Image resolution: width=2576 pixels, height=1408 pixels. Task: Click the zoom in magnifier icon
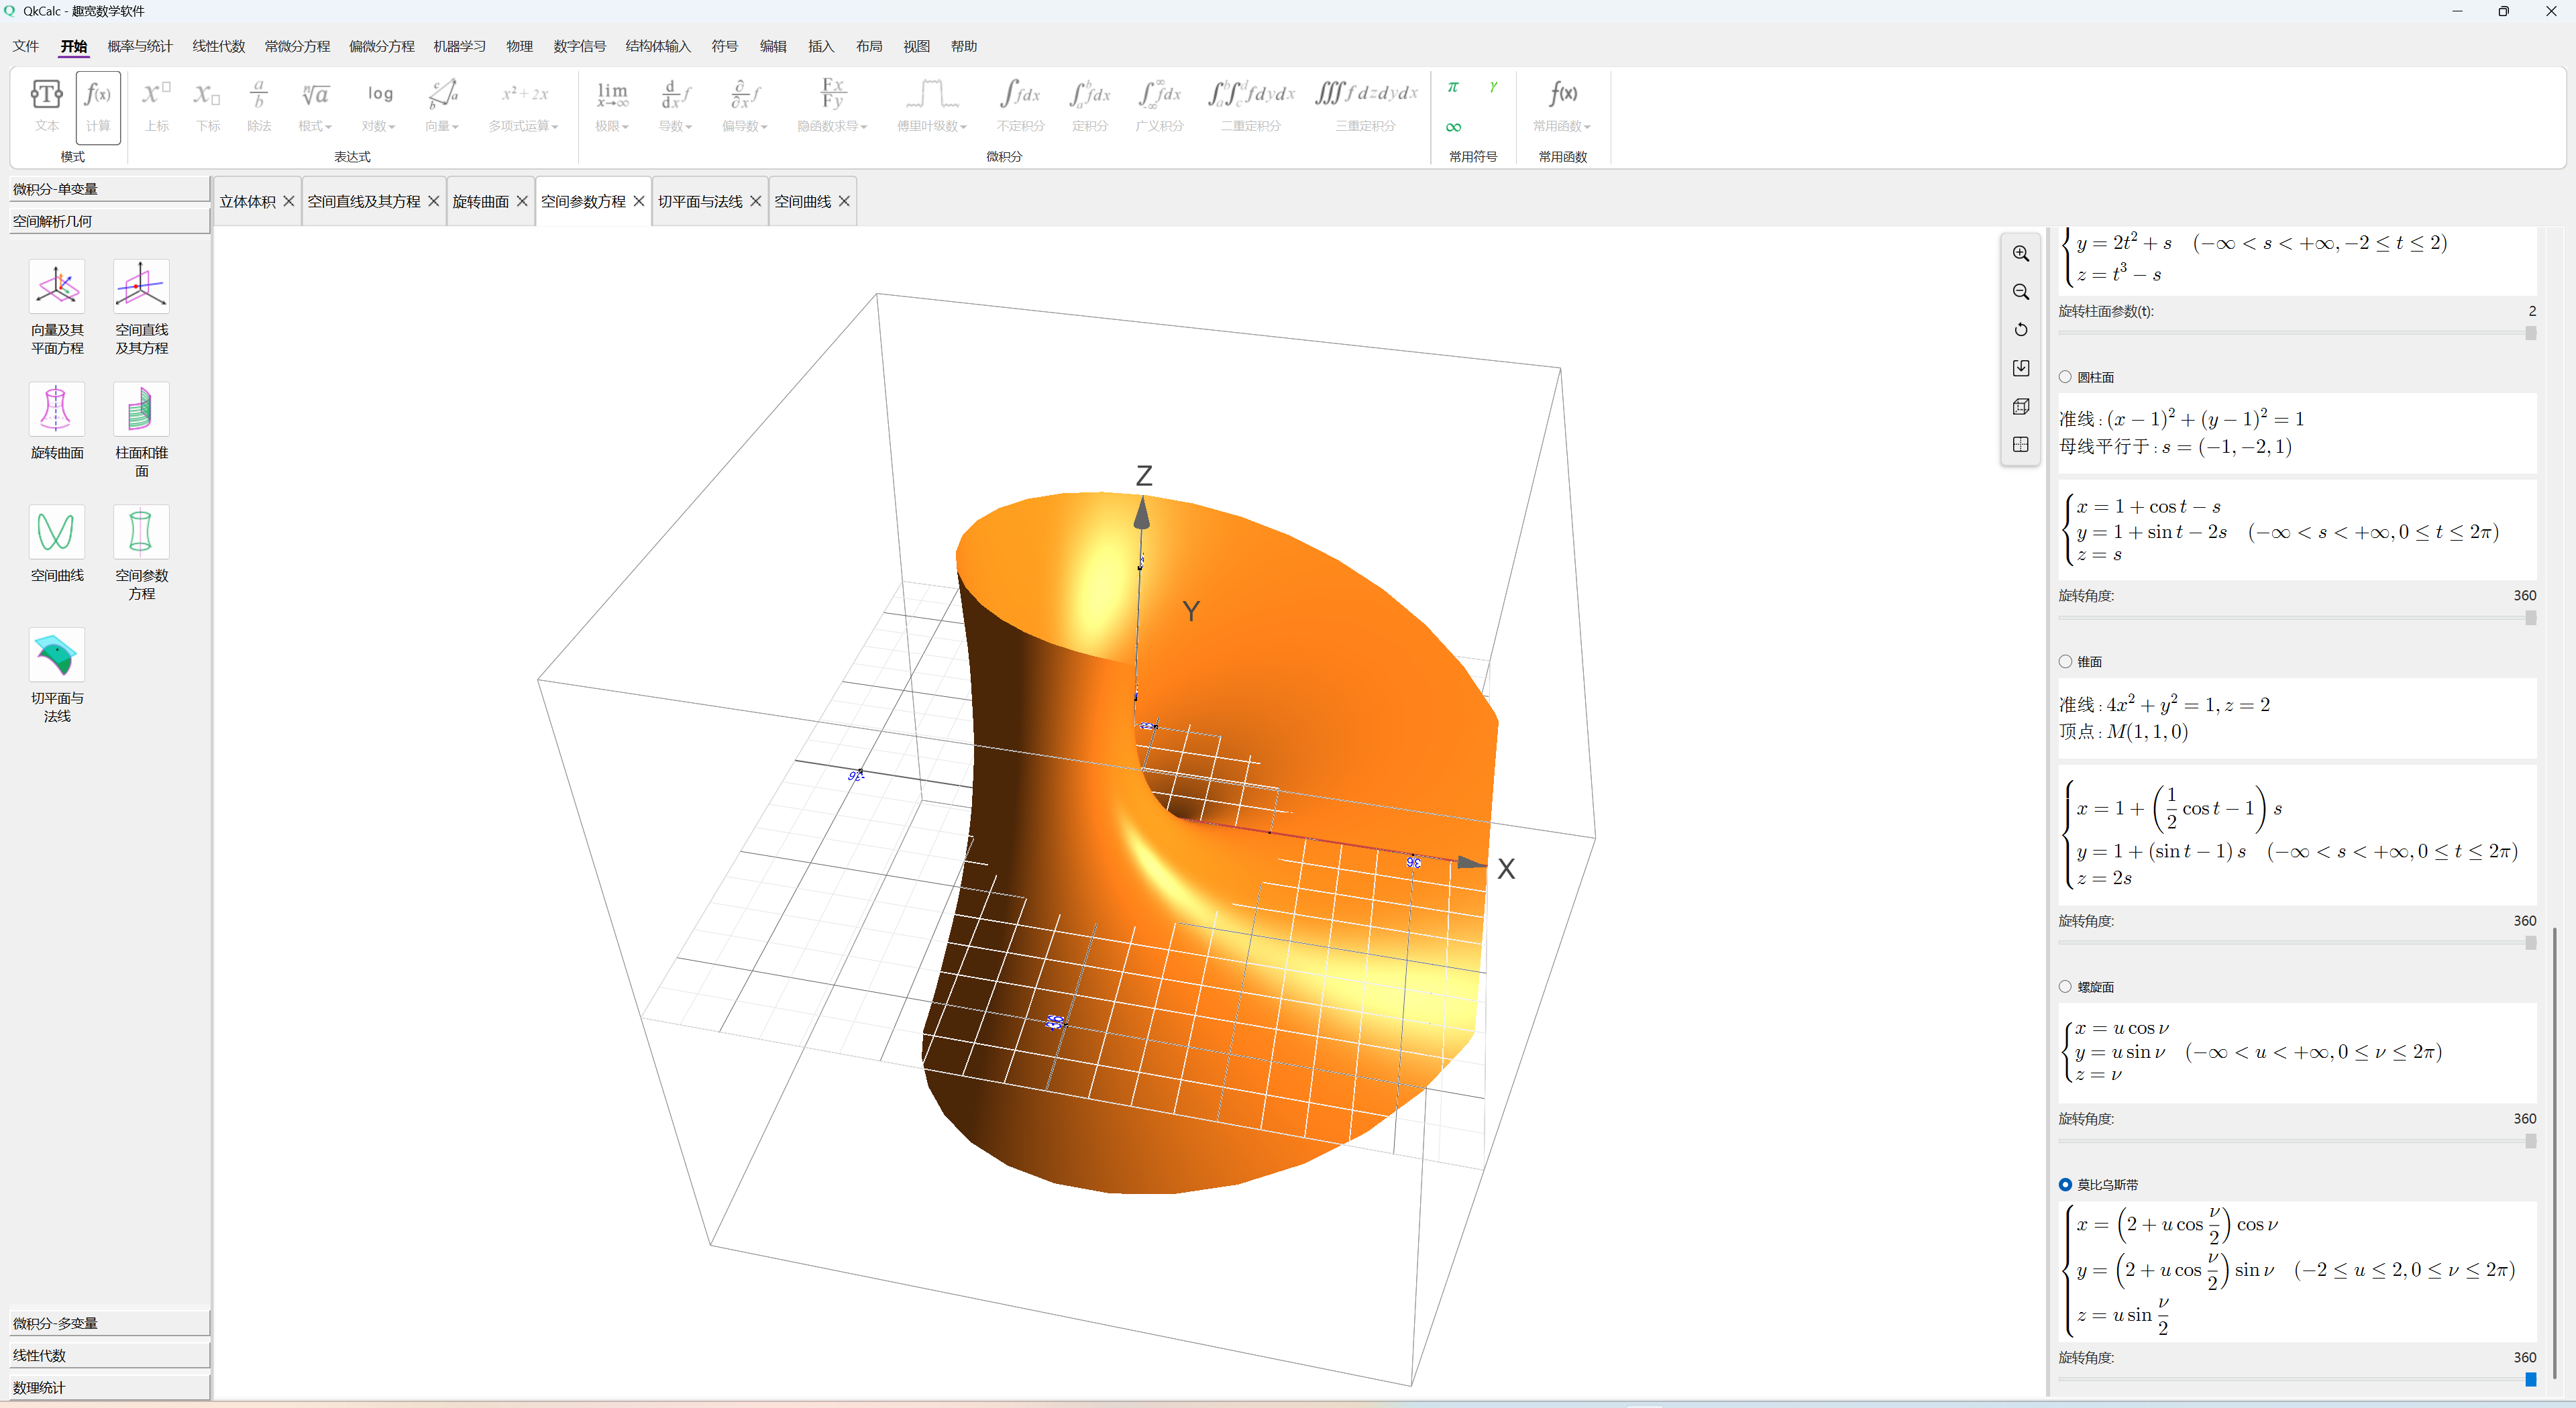click(2020, 254)
